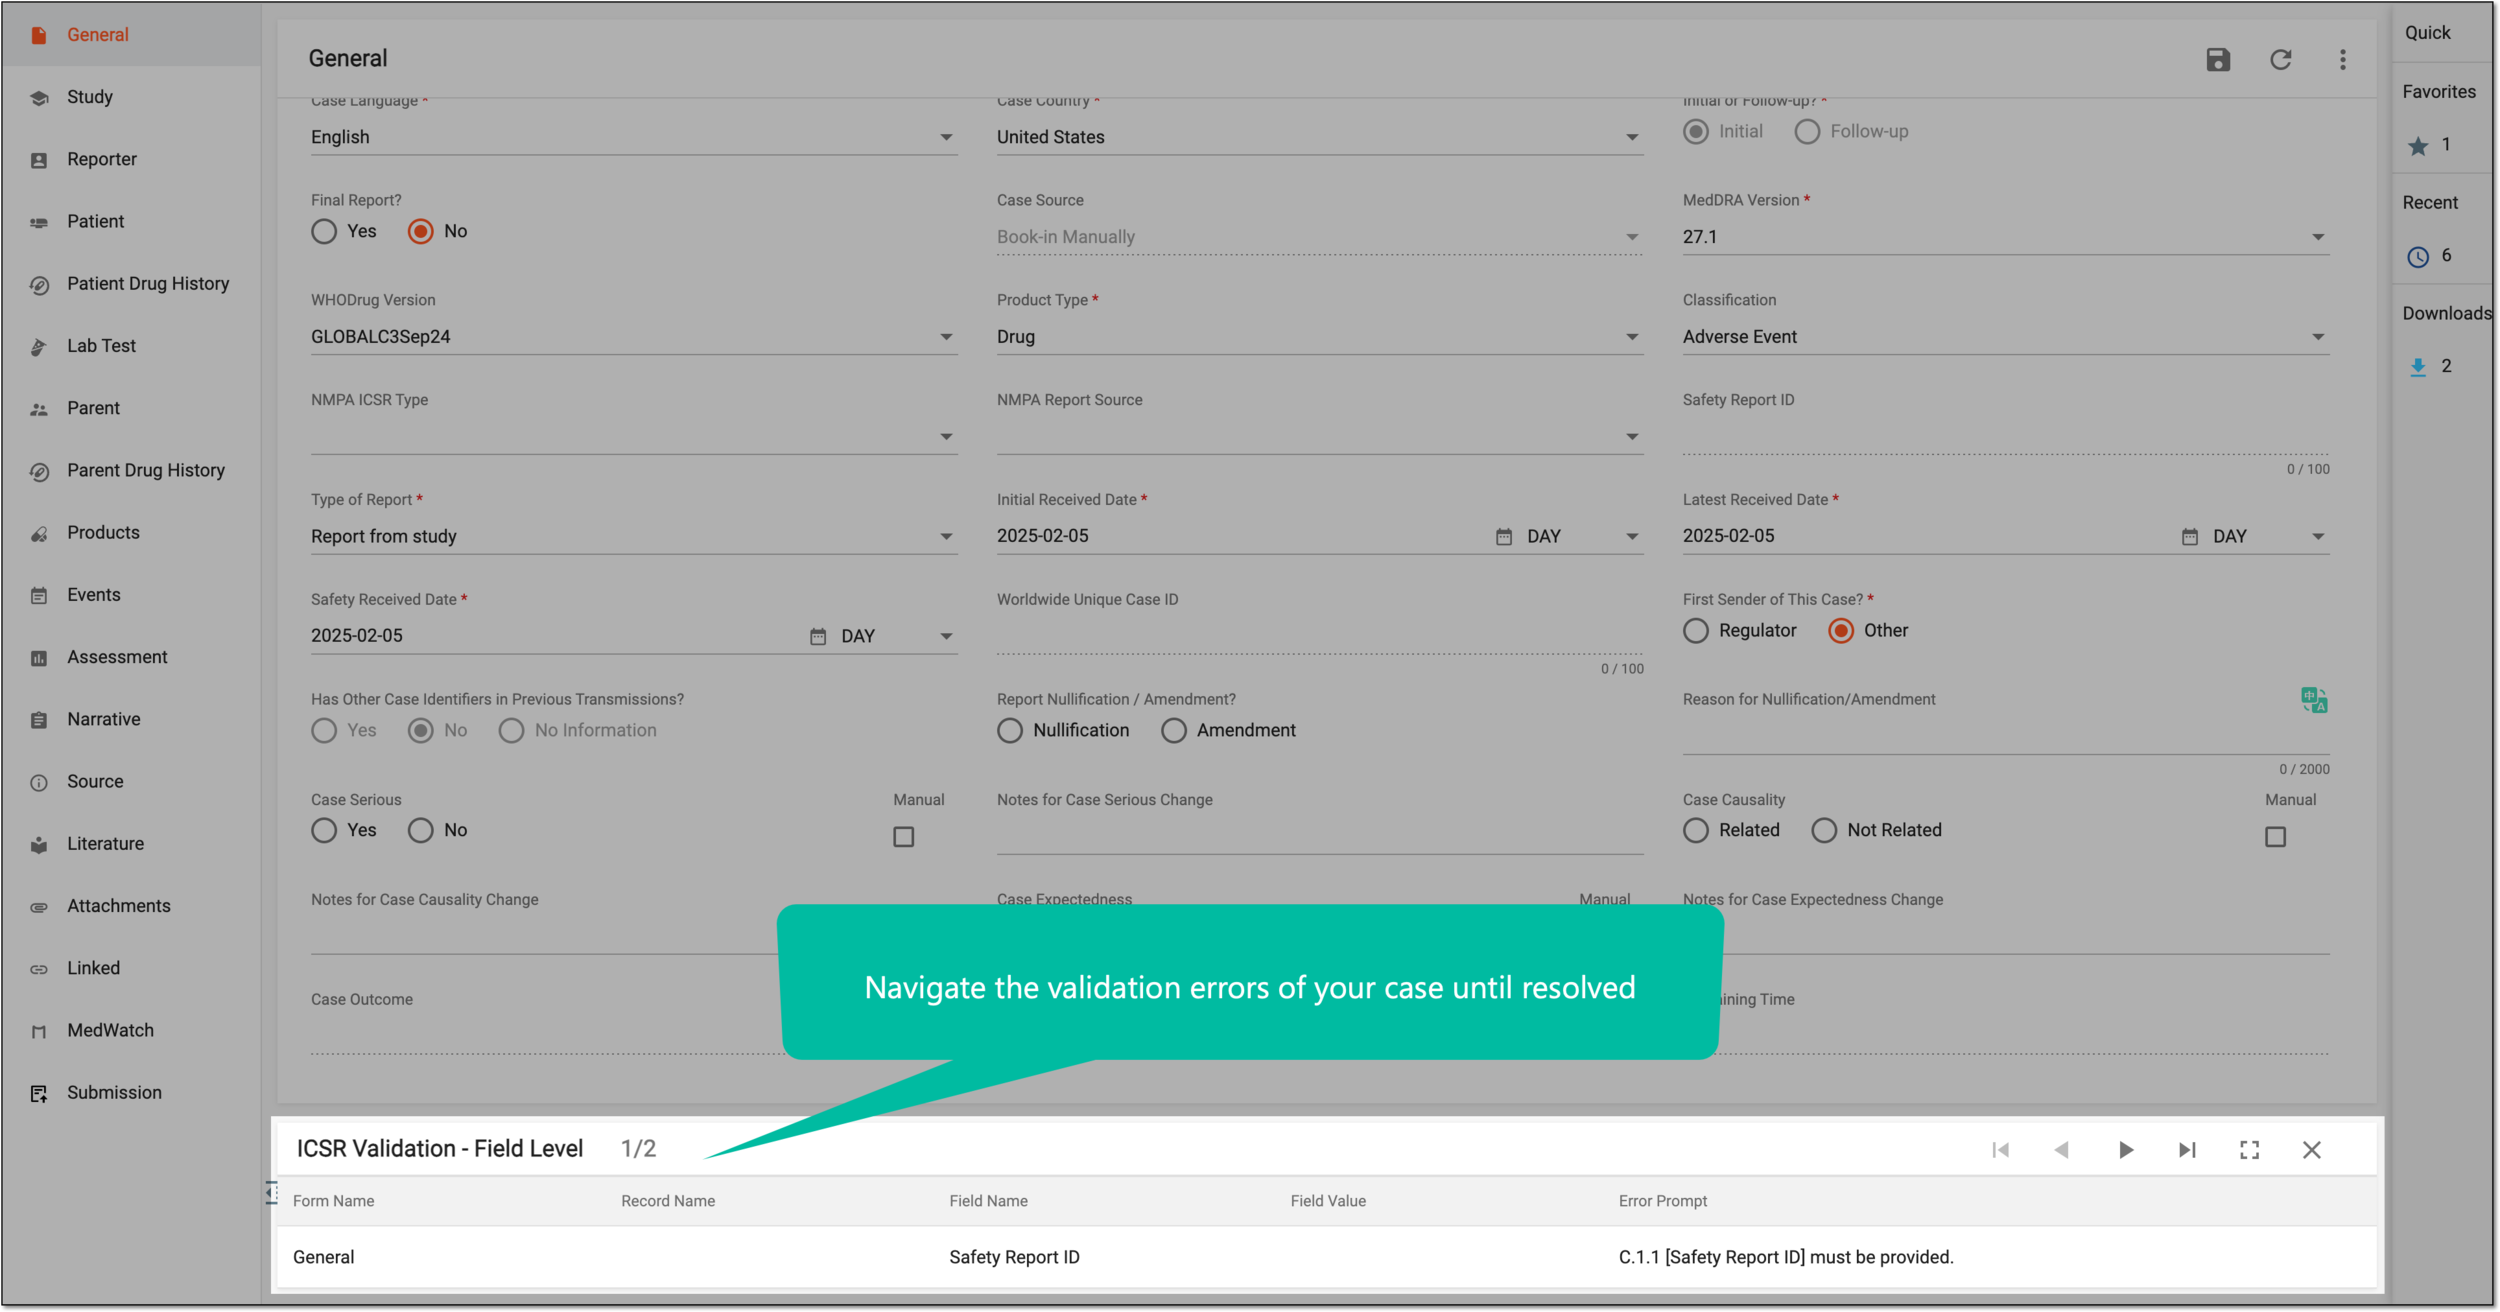Open calendar picker for Safety Received Date
2500x1312 pixels.
[x=817, y=636]
